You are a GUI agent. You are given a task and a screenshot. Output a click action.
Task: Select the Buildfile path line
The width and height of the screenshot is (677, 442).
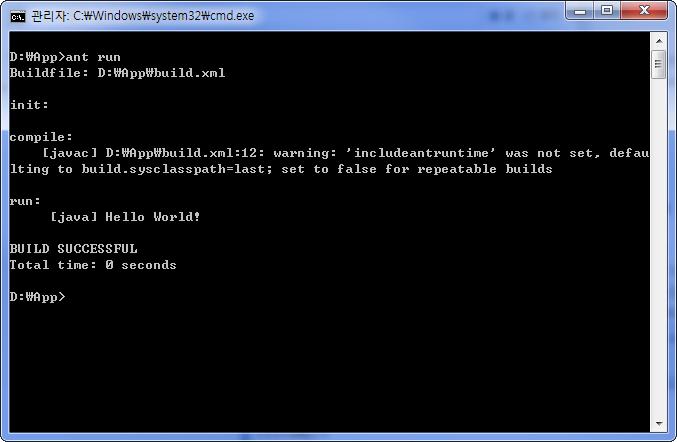click(117, 73)
